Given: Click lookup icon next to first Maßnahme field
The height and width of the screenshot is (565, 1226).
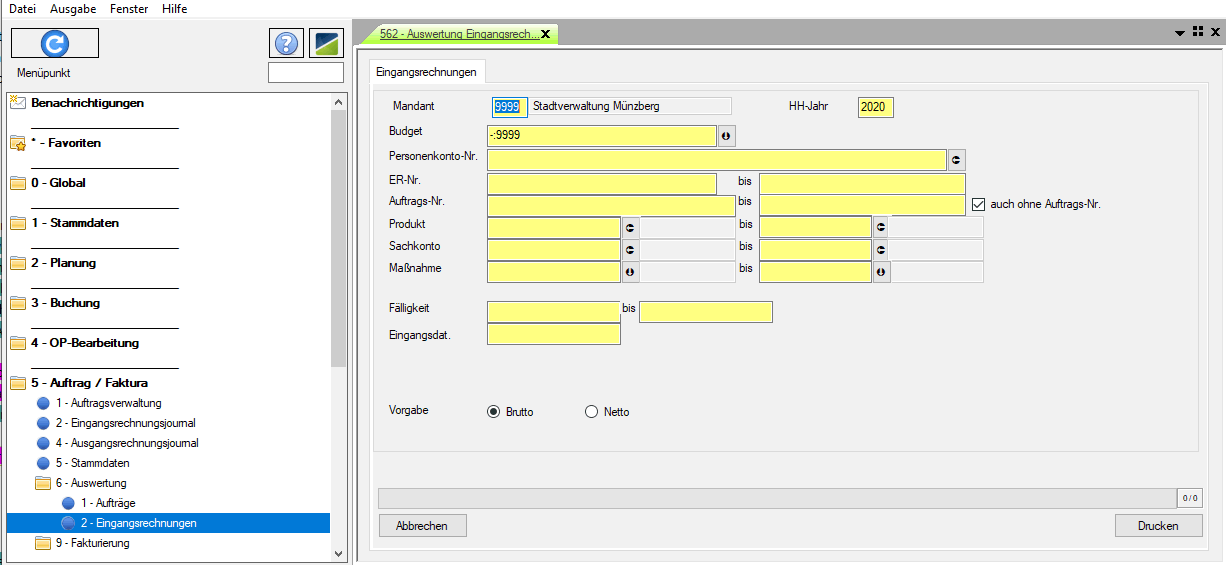Looking at the screenshot, I should coord(630,271).
